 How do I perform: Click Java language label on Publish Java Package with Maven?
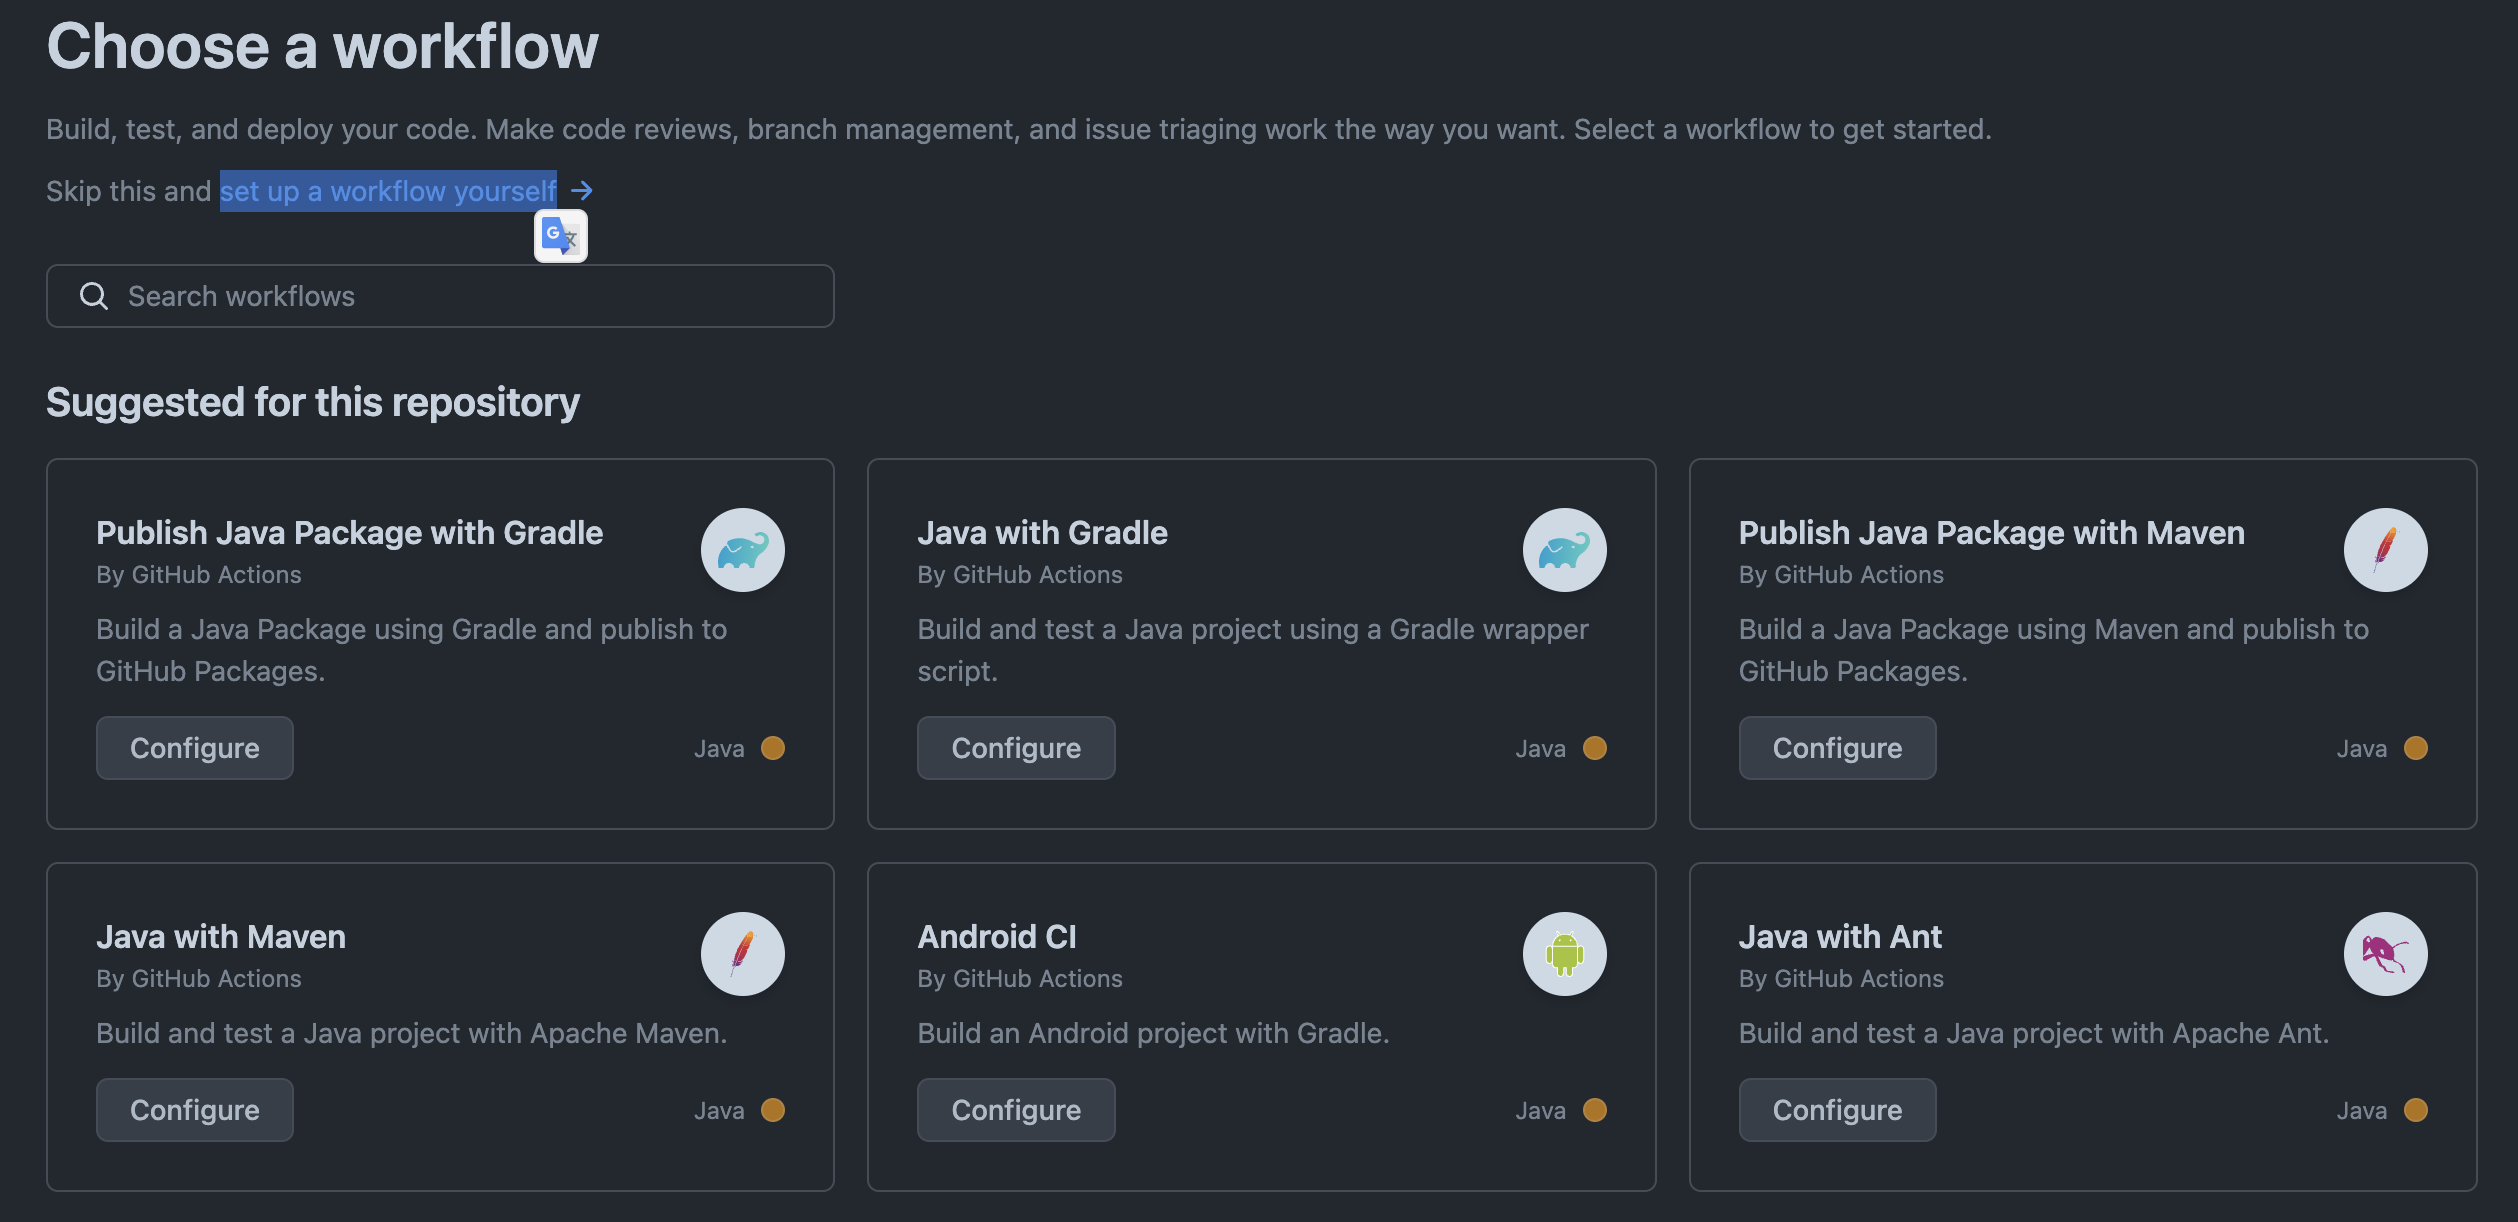(2361, 748)
